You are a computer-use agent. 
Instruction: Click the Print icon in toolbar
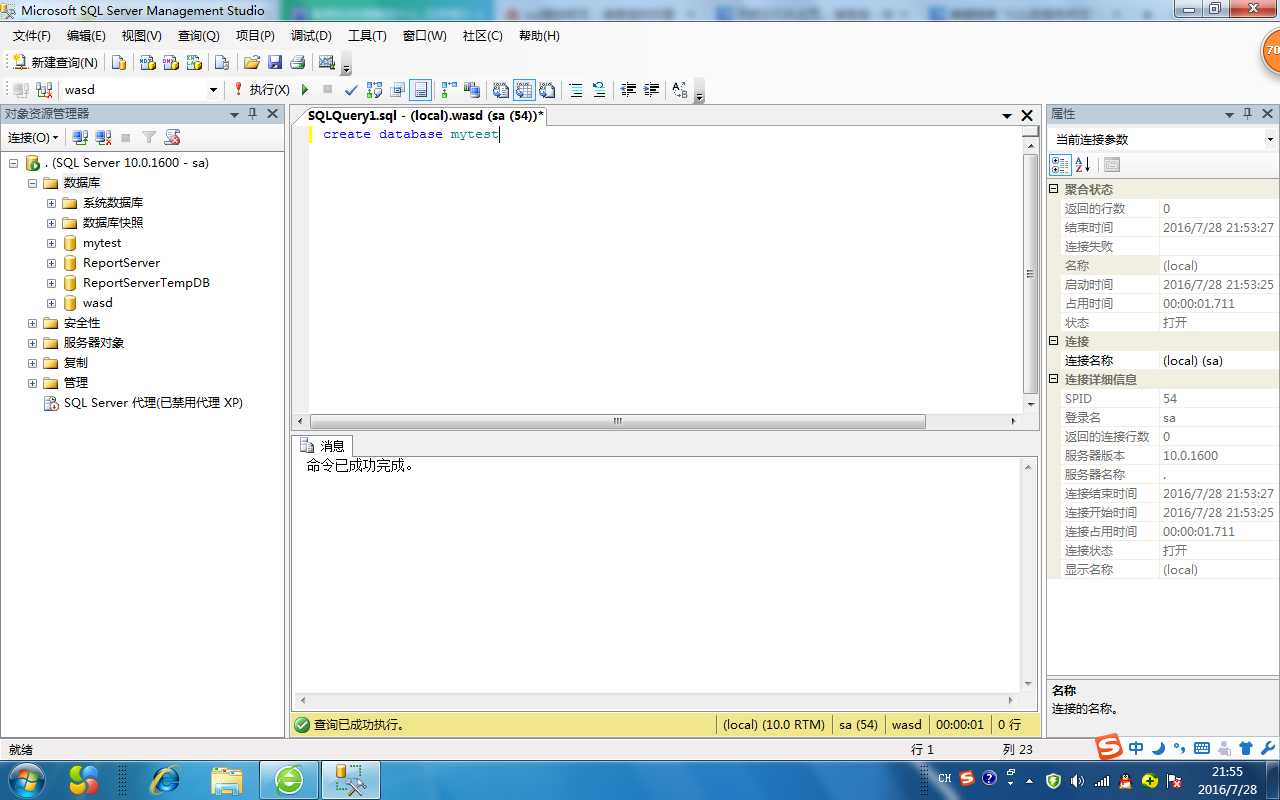click(x=297, y=62)
